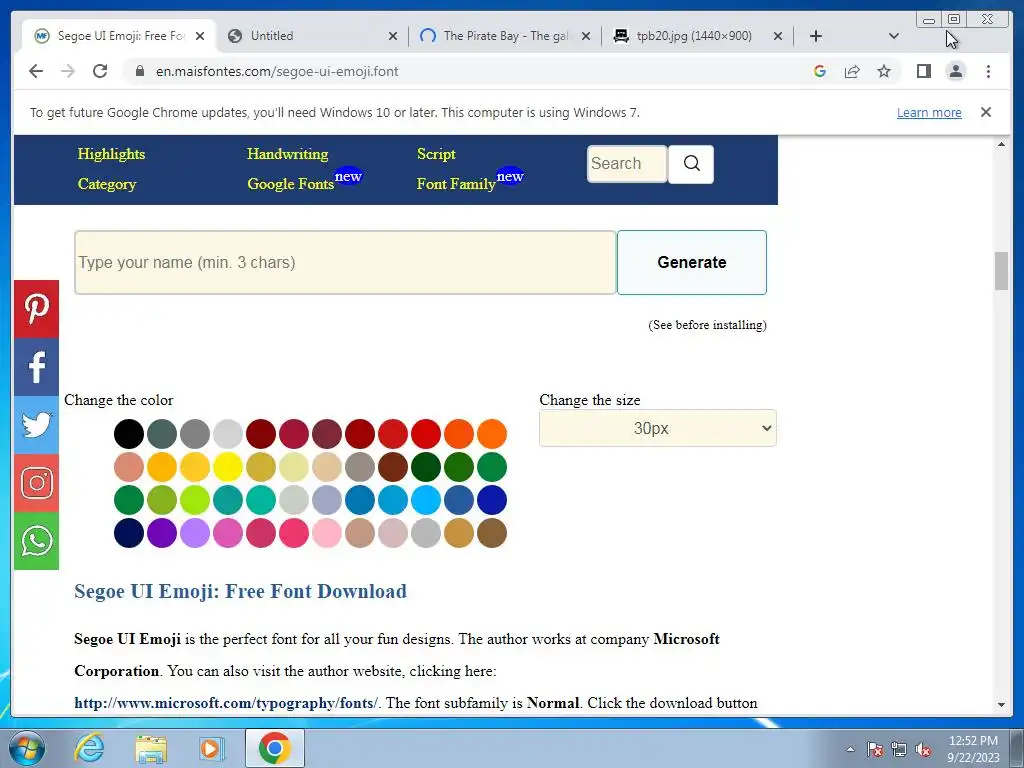Click the Generate button
Screen dimensions: 1024x768
(x=692, y=263)
